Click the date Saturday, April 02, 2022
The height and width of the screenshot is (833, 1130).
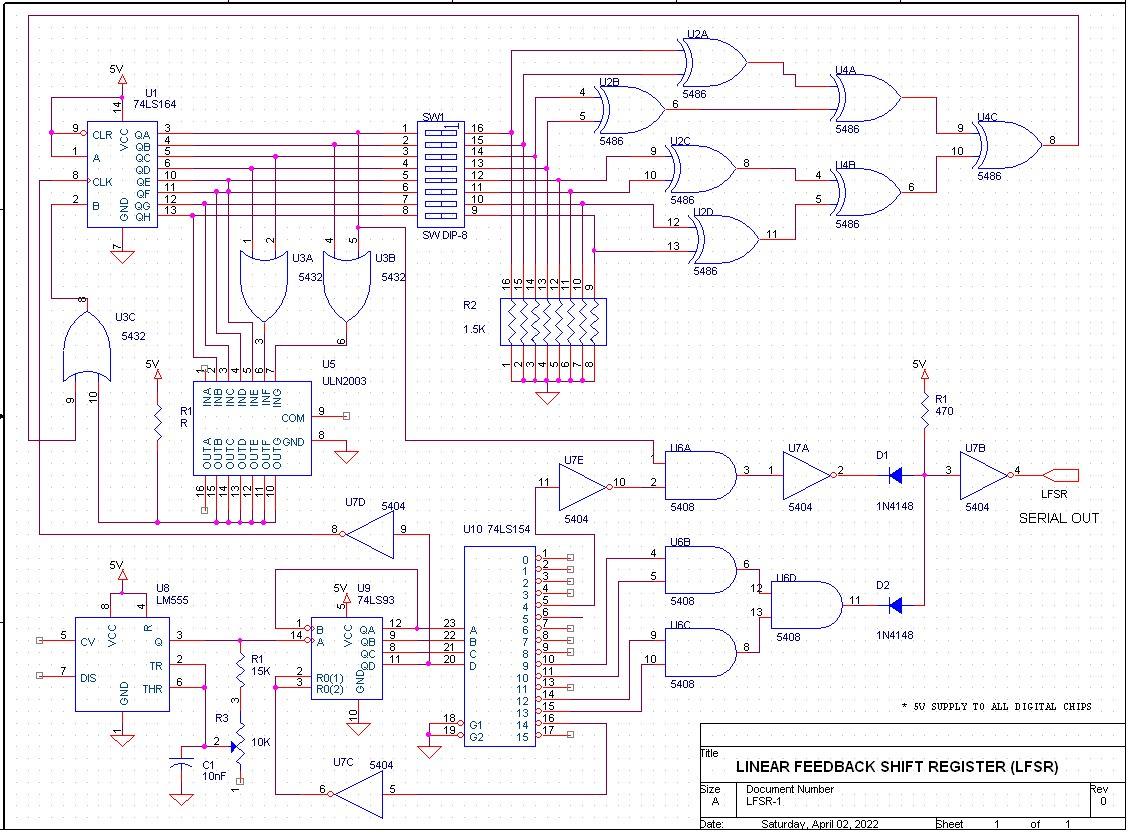[x=819, y=824]
